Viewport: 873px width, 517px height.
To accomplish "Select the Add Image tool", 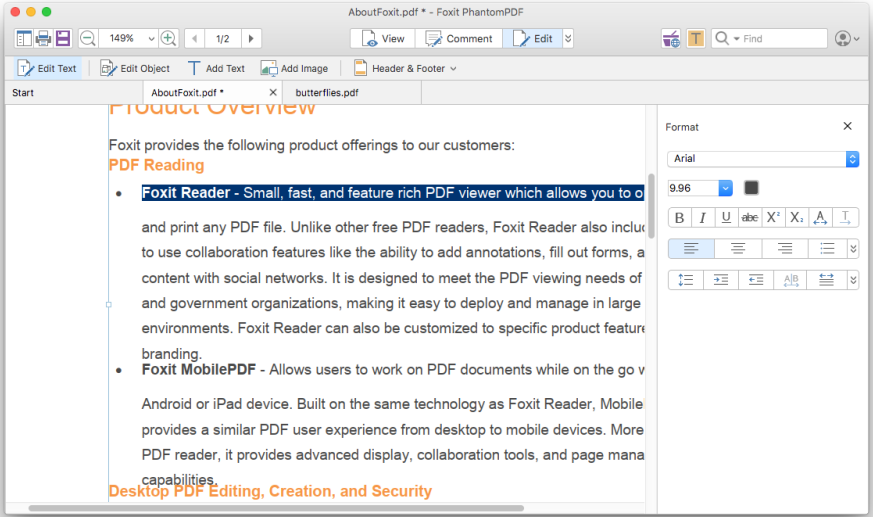I will pos(295,68).
